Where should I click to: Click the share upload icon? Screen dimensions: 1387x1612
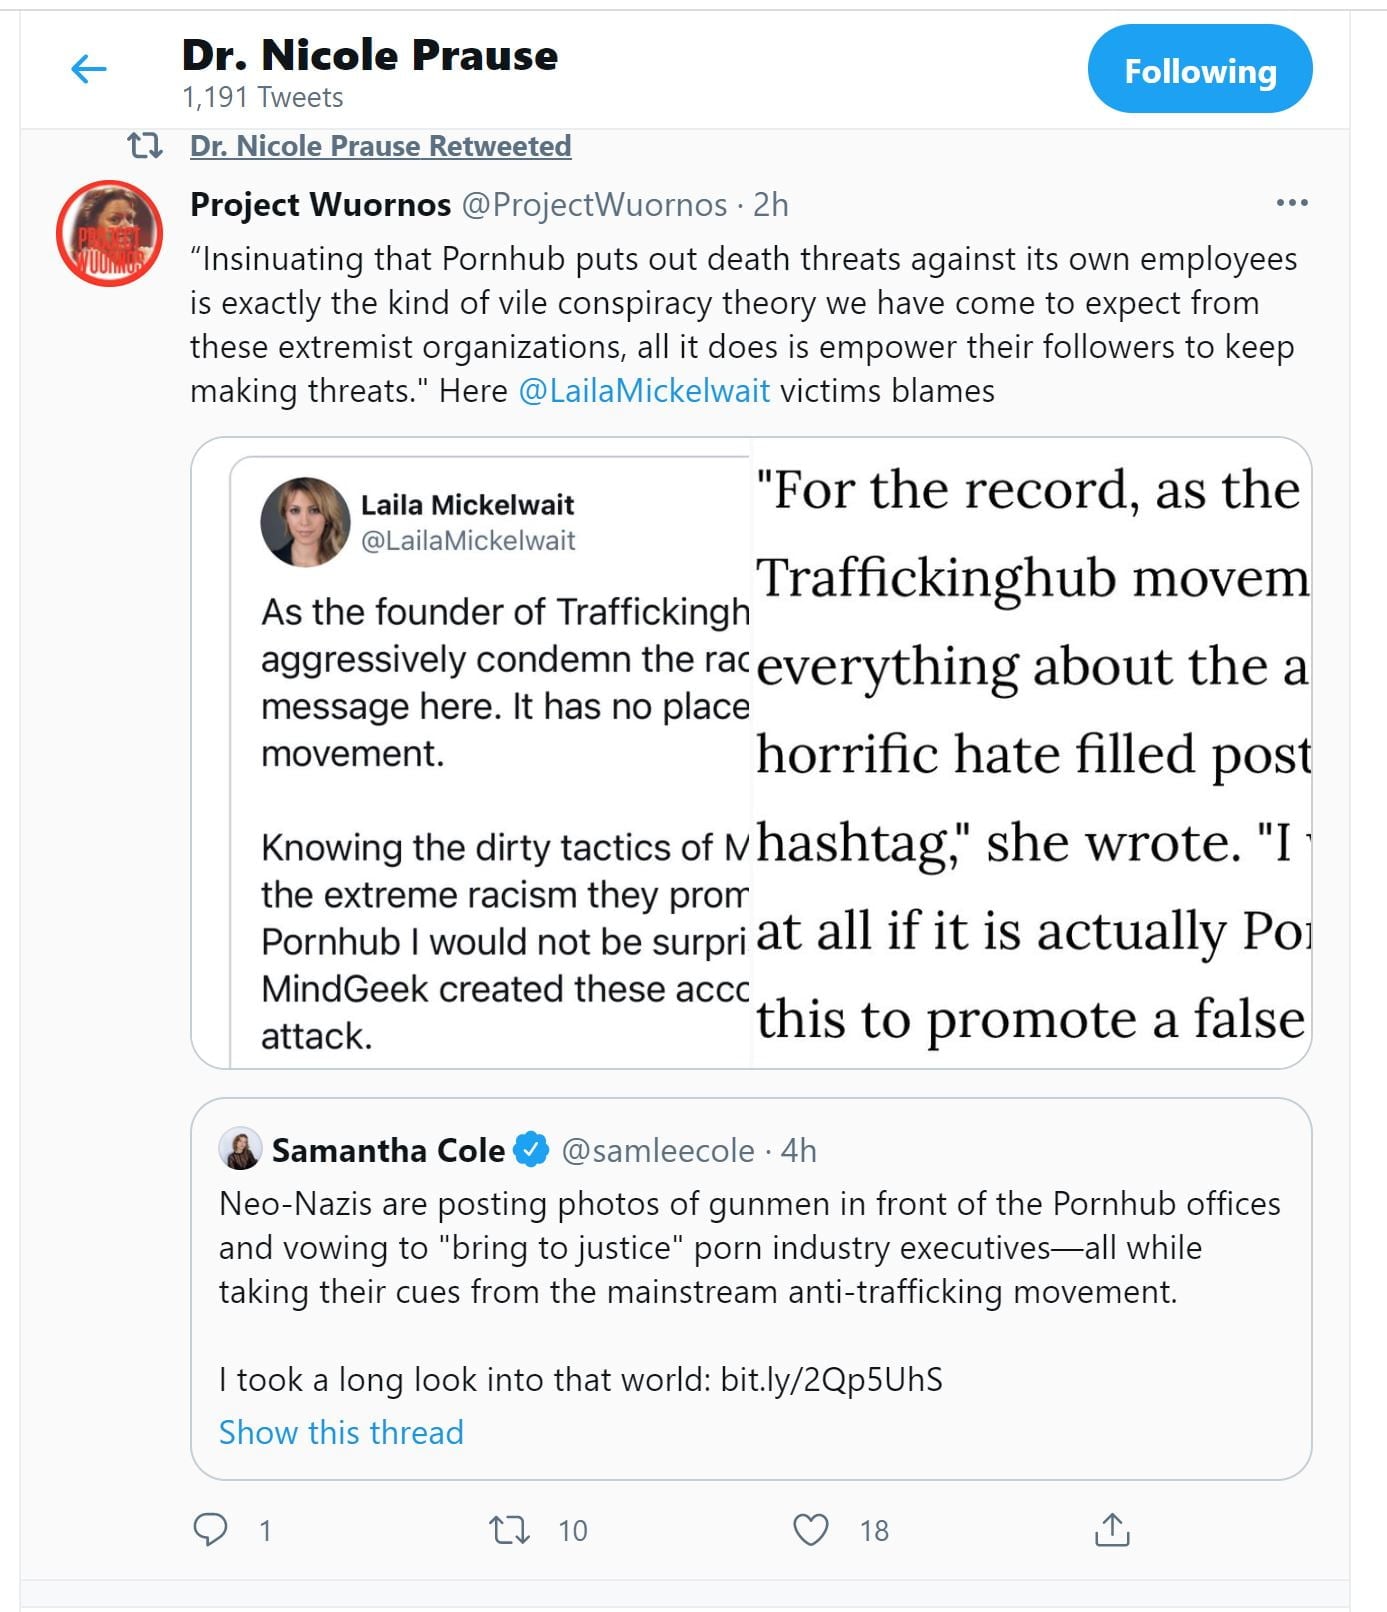coord(1112,1529)
